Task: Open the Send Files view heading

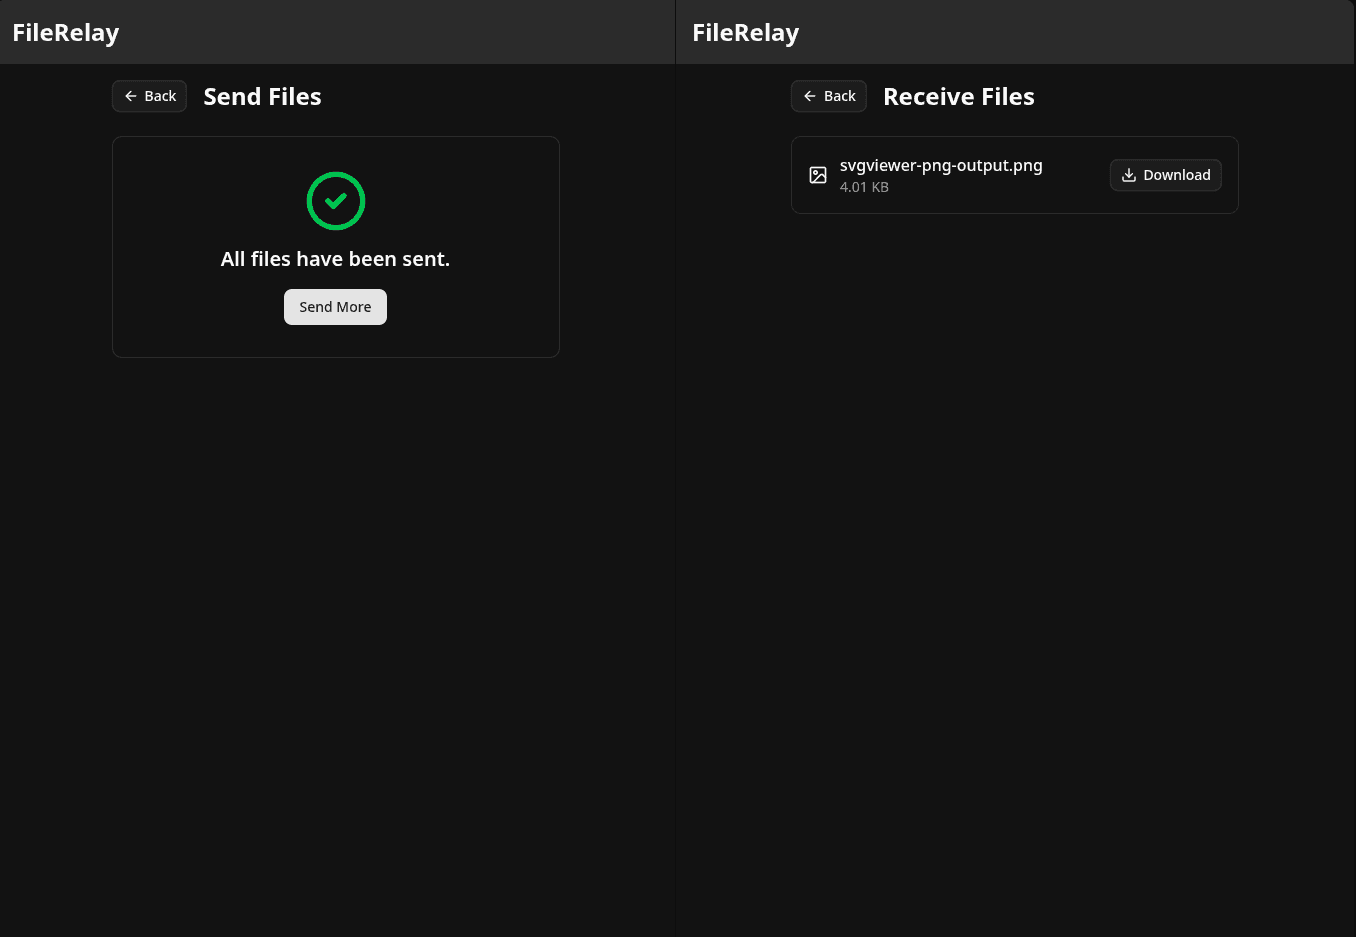Action: click(262, 96)
